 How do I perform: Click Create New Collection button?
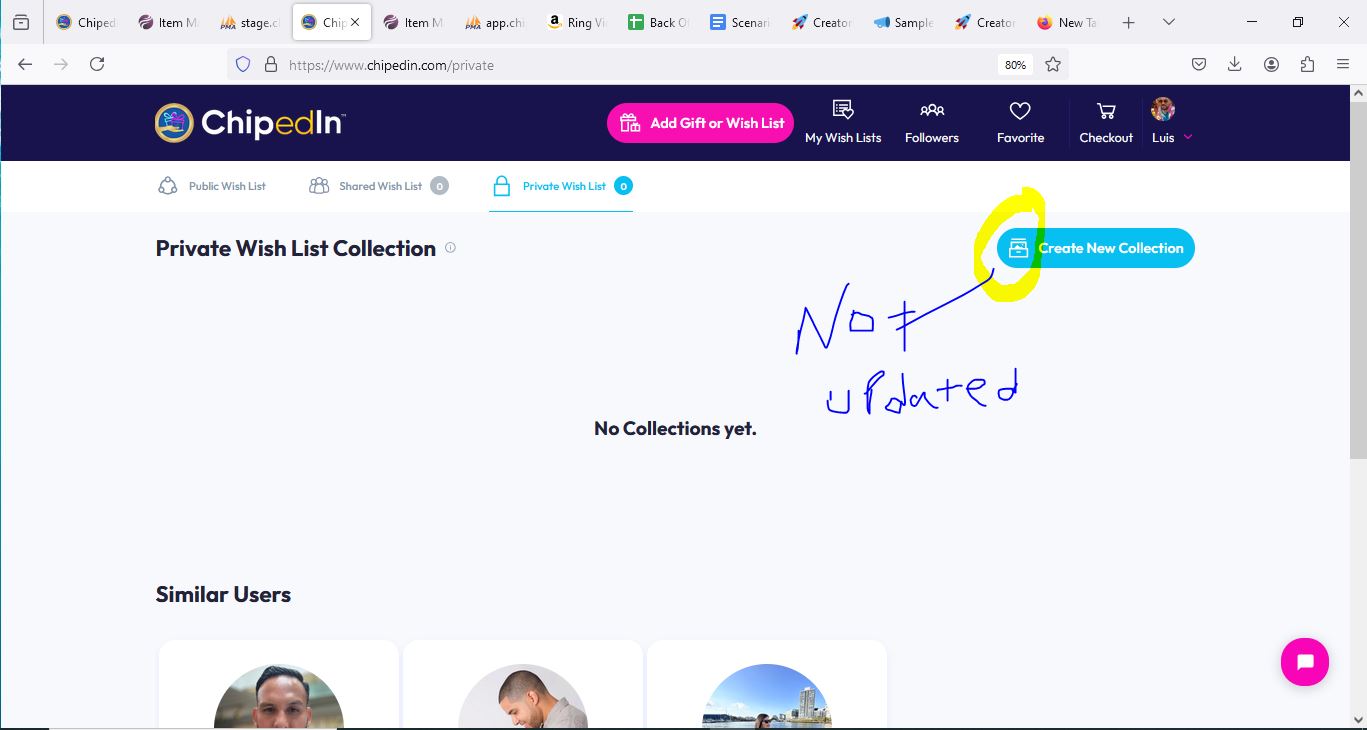(1096, 248)
